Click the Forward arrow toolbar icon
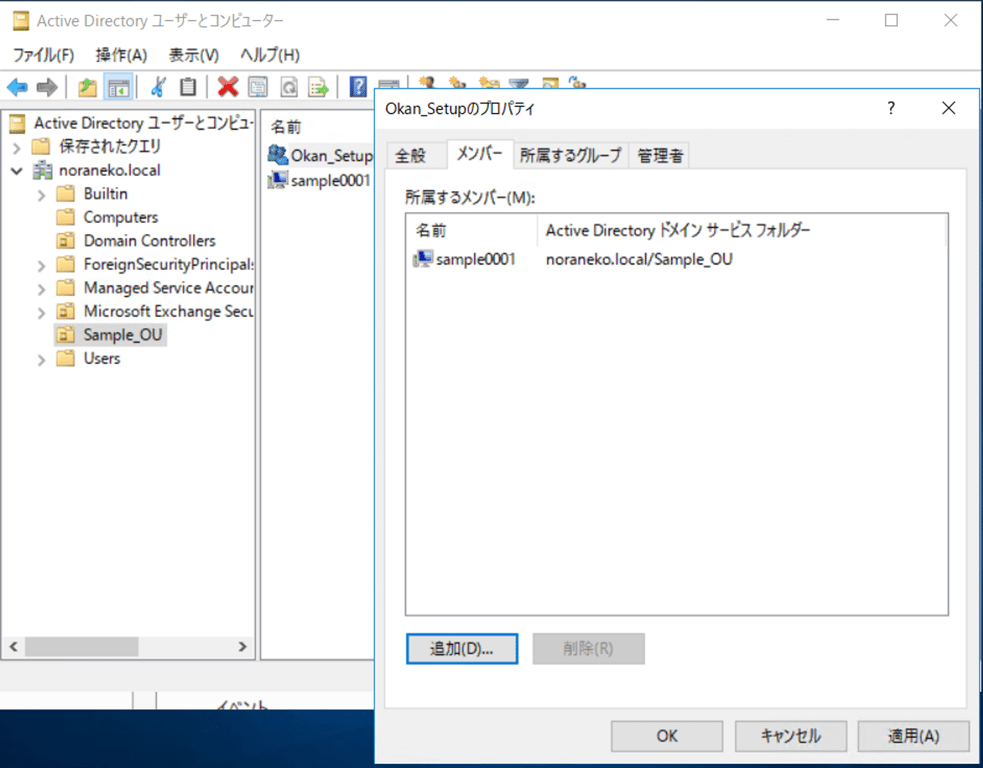983x768 pixels. [48, 87]
